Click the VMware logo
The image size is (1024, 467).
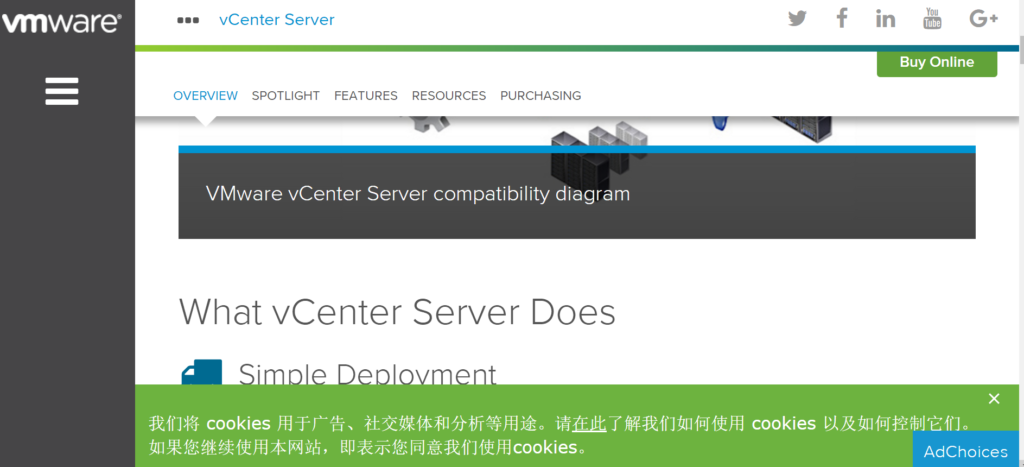coord(61,24)
